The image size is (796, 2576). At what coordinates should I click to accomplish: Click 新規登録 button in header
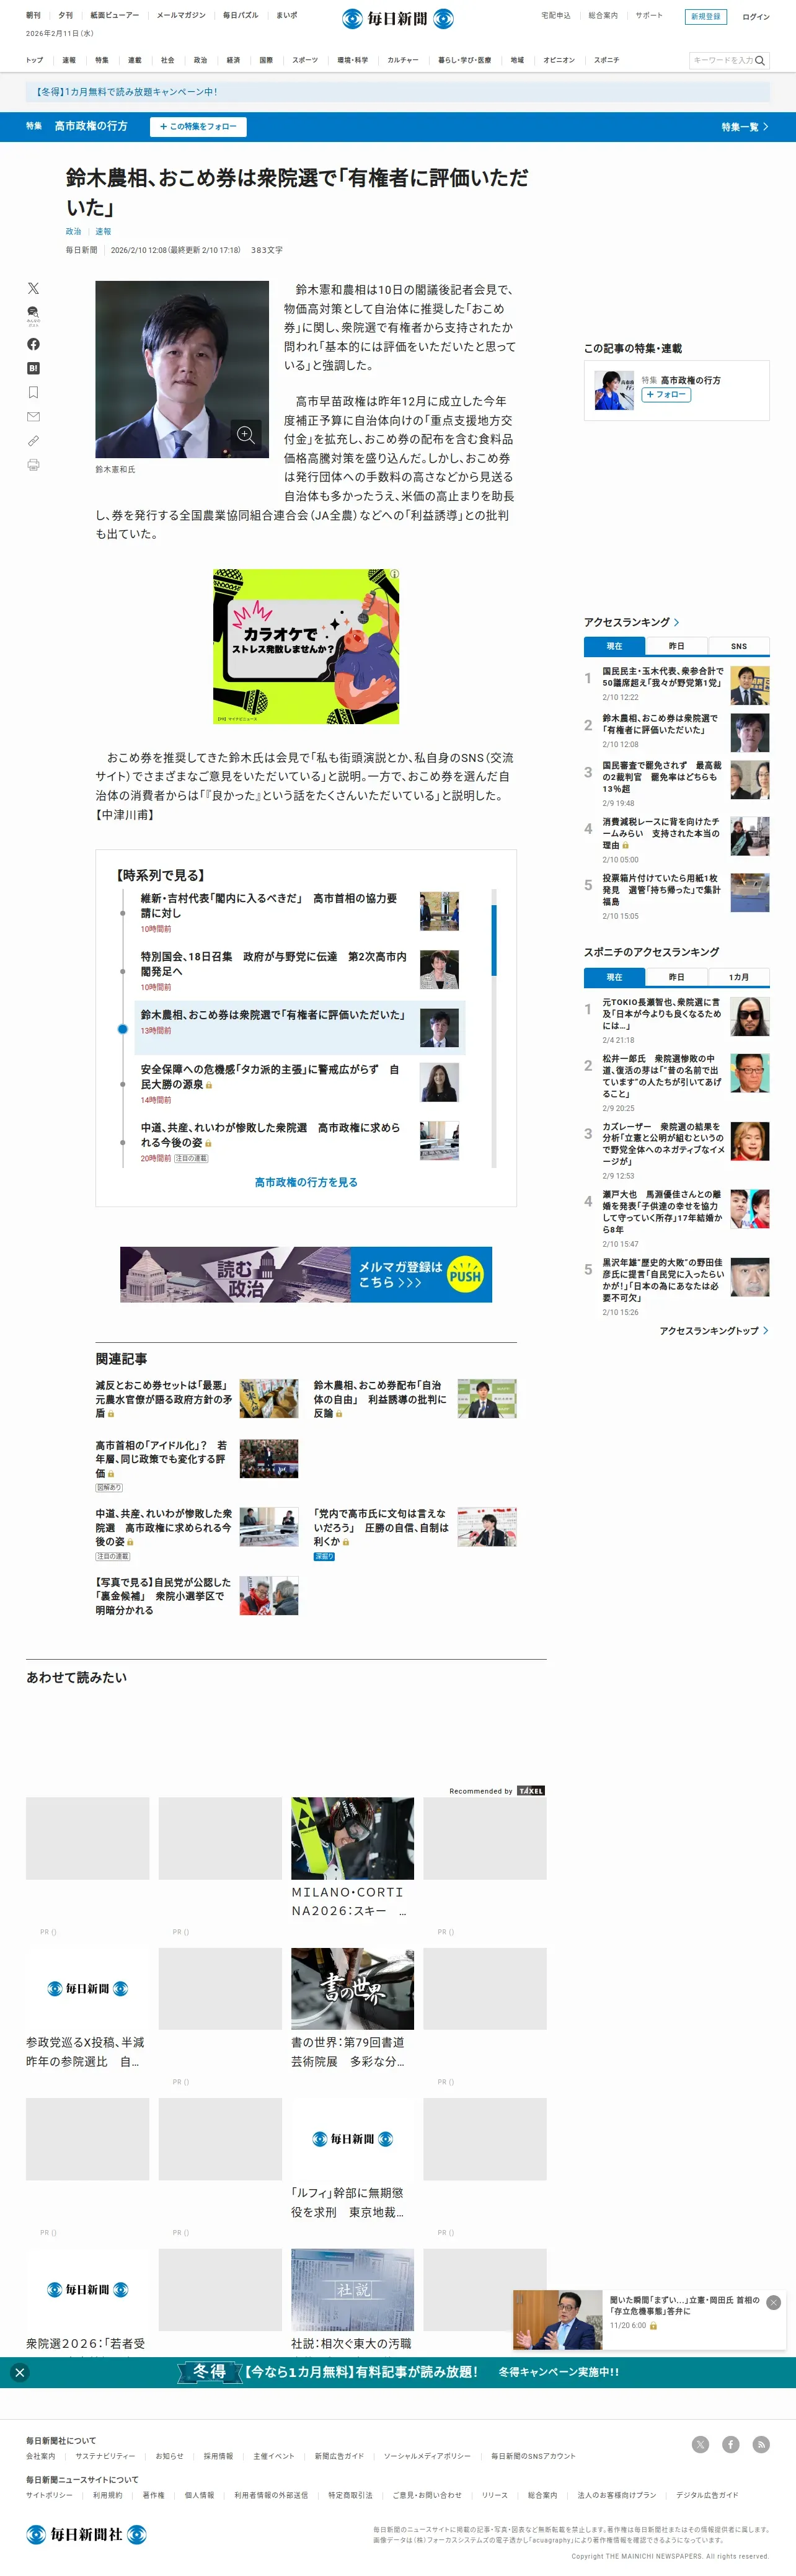click(x=705, y=17)
